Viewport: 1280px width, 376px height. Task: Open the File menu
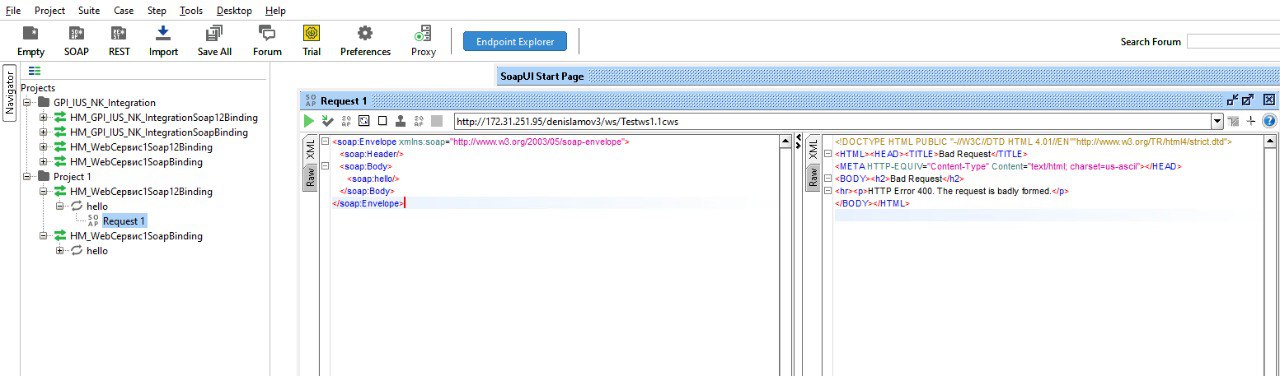pos(14,10)
